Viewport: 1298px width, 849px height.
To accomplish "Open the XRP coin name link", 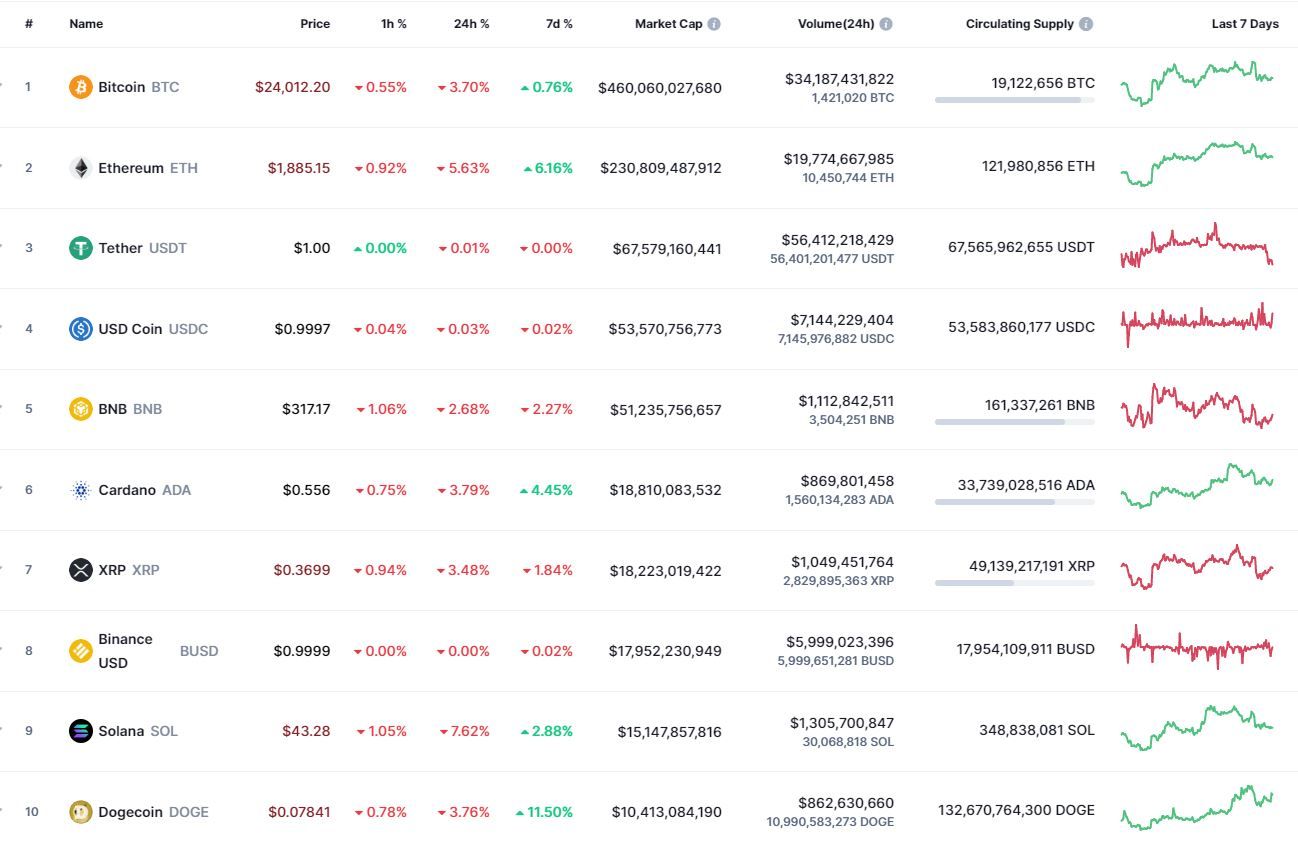I will [x=112, y=570].
